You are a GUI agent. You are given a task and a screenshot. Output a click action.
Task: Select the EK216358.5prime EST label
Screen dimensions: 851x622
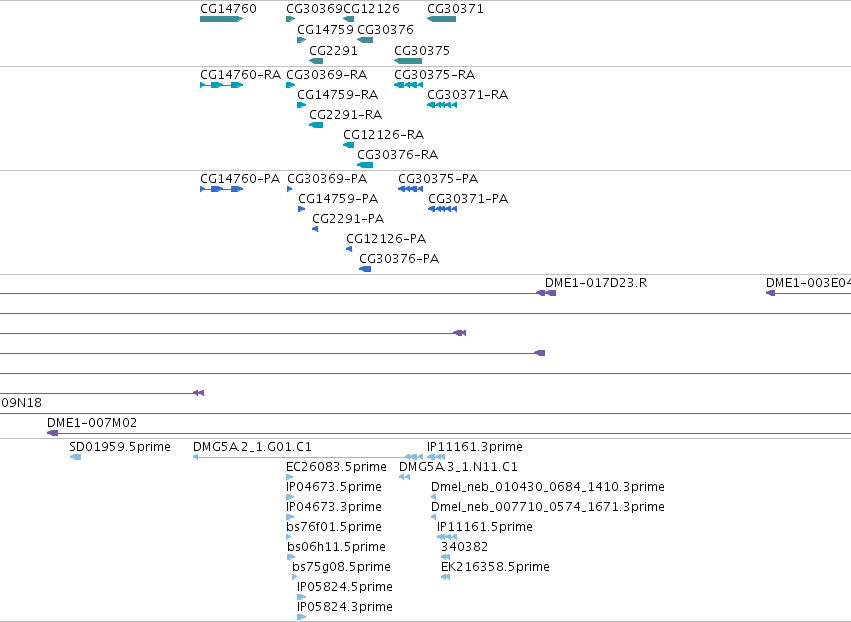[x=496, y=567]
